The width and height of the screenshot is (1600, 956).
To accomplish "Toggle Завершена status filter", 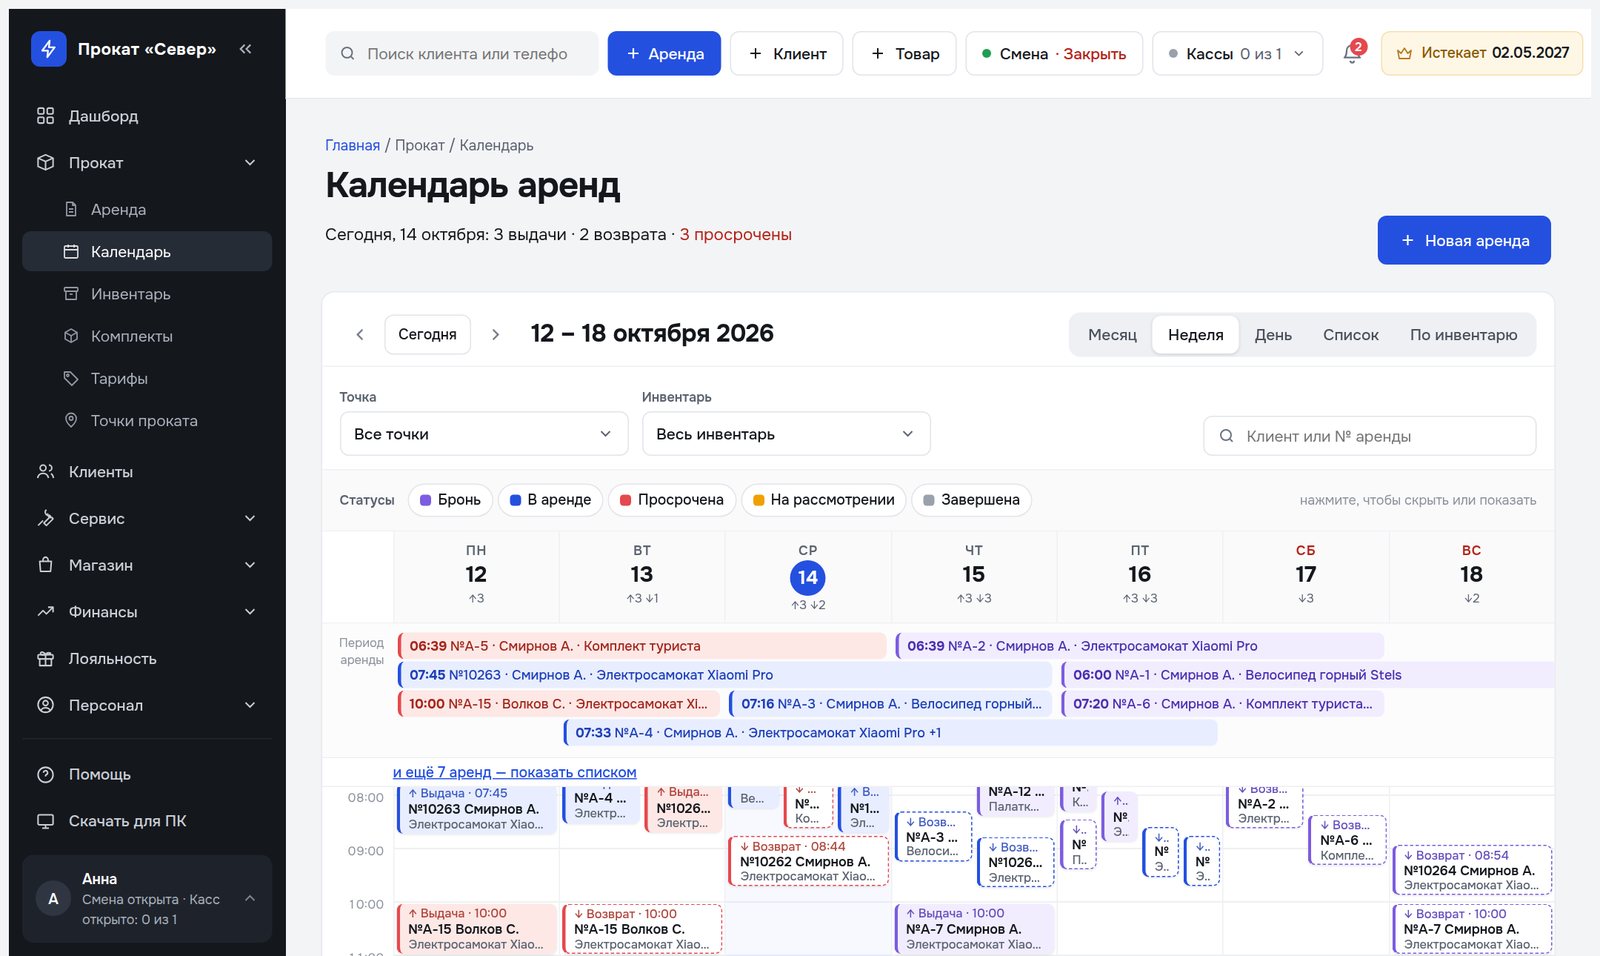I will 971,500.
